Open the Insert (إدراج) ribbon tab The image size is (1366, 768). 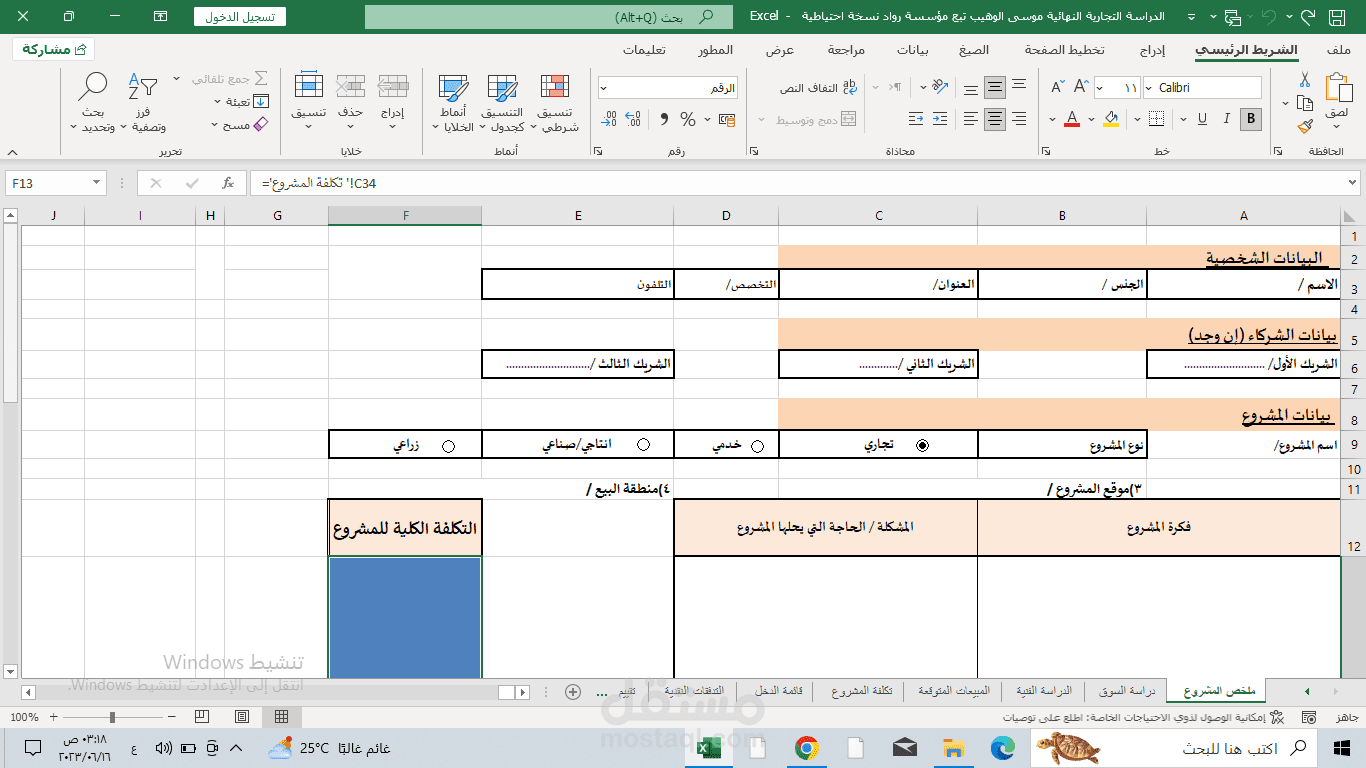click(x=1153, y=50)
